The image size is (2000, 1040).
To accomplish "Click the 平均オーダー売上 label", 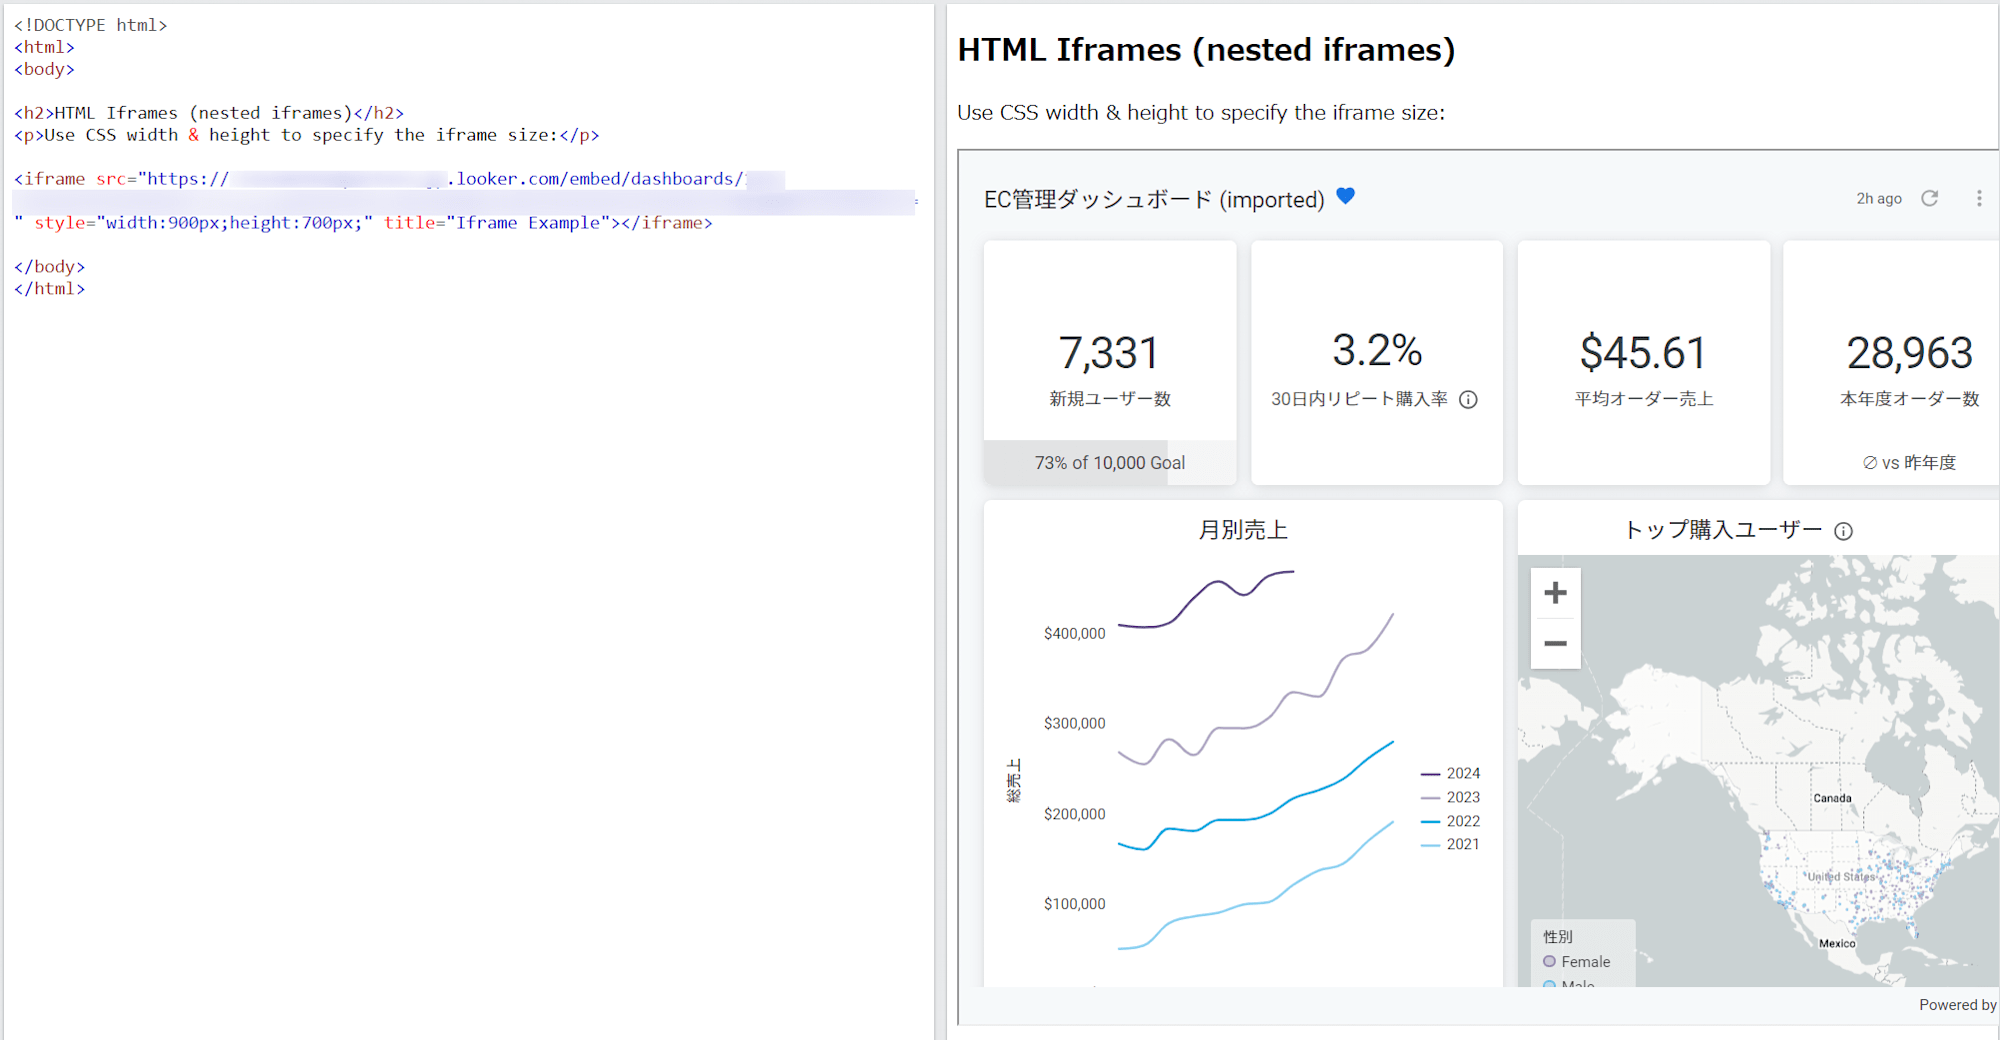I will pos(1644,399).
